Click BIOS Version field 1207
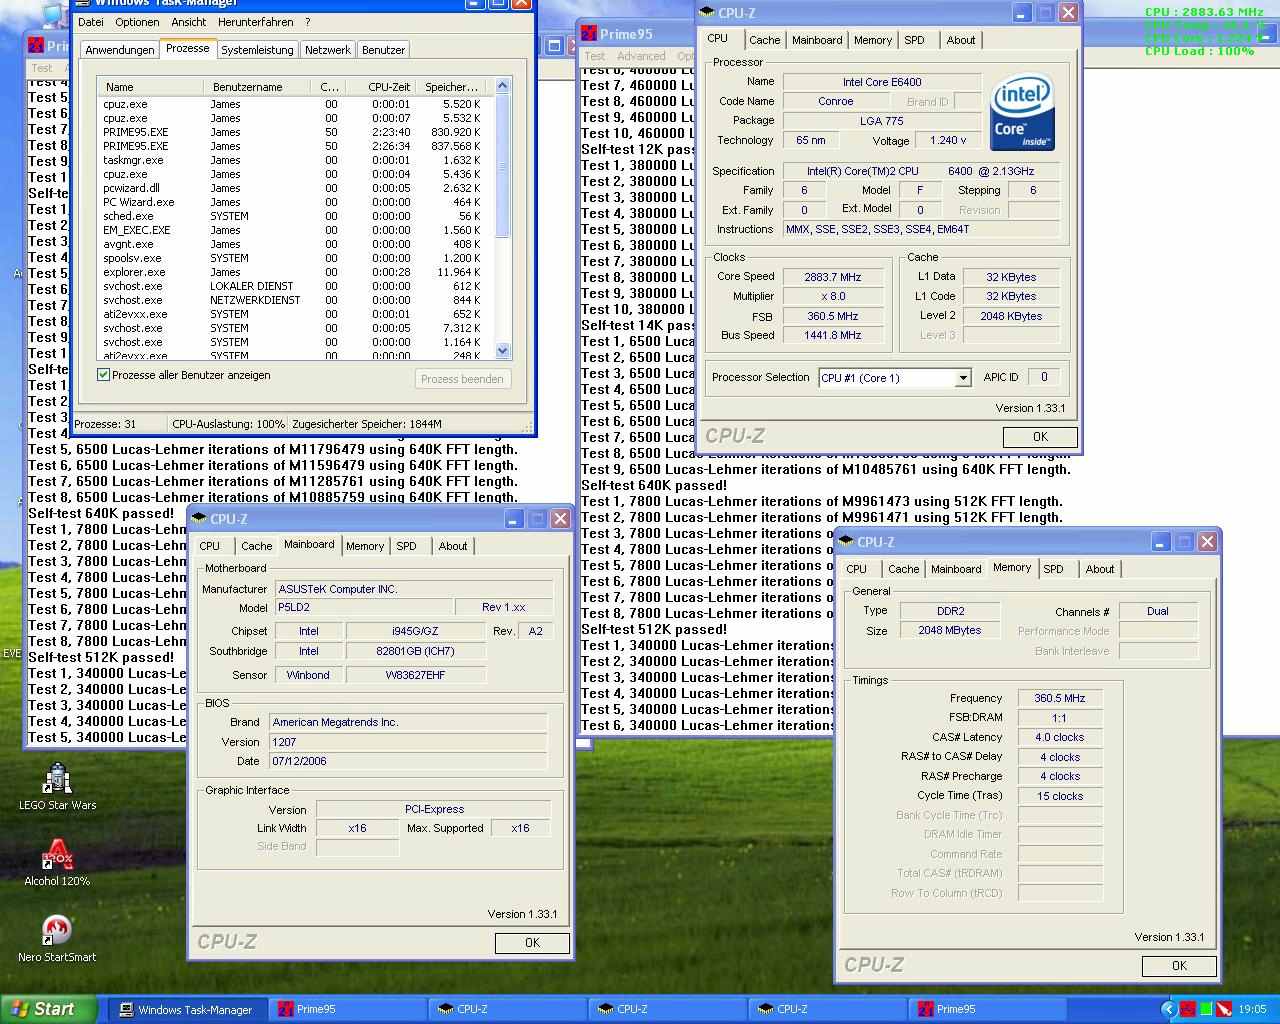The image size is (1280, 1024). click(408, 742)
